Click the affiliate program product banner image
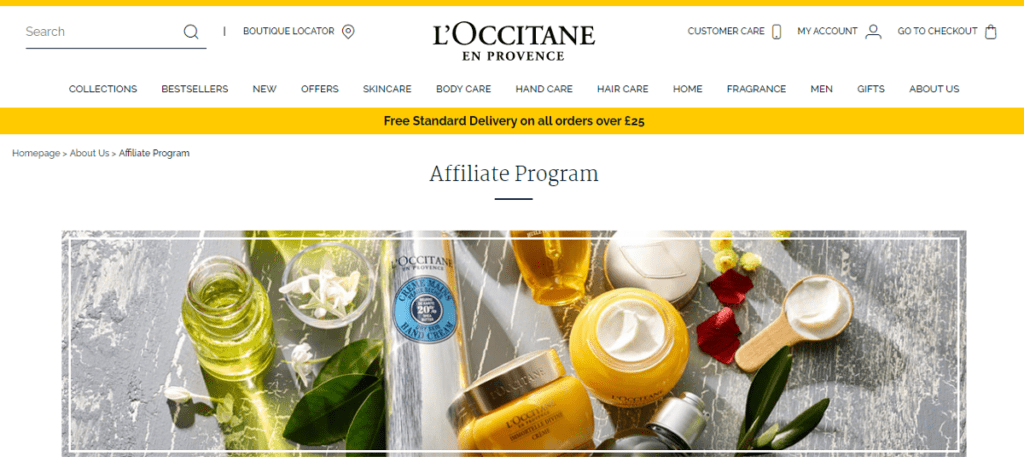1024x474 pixels. pos(514,343)
